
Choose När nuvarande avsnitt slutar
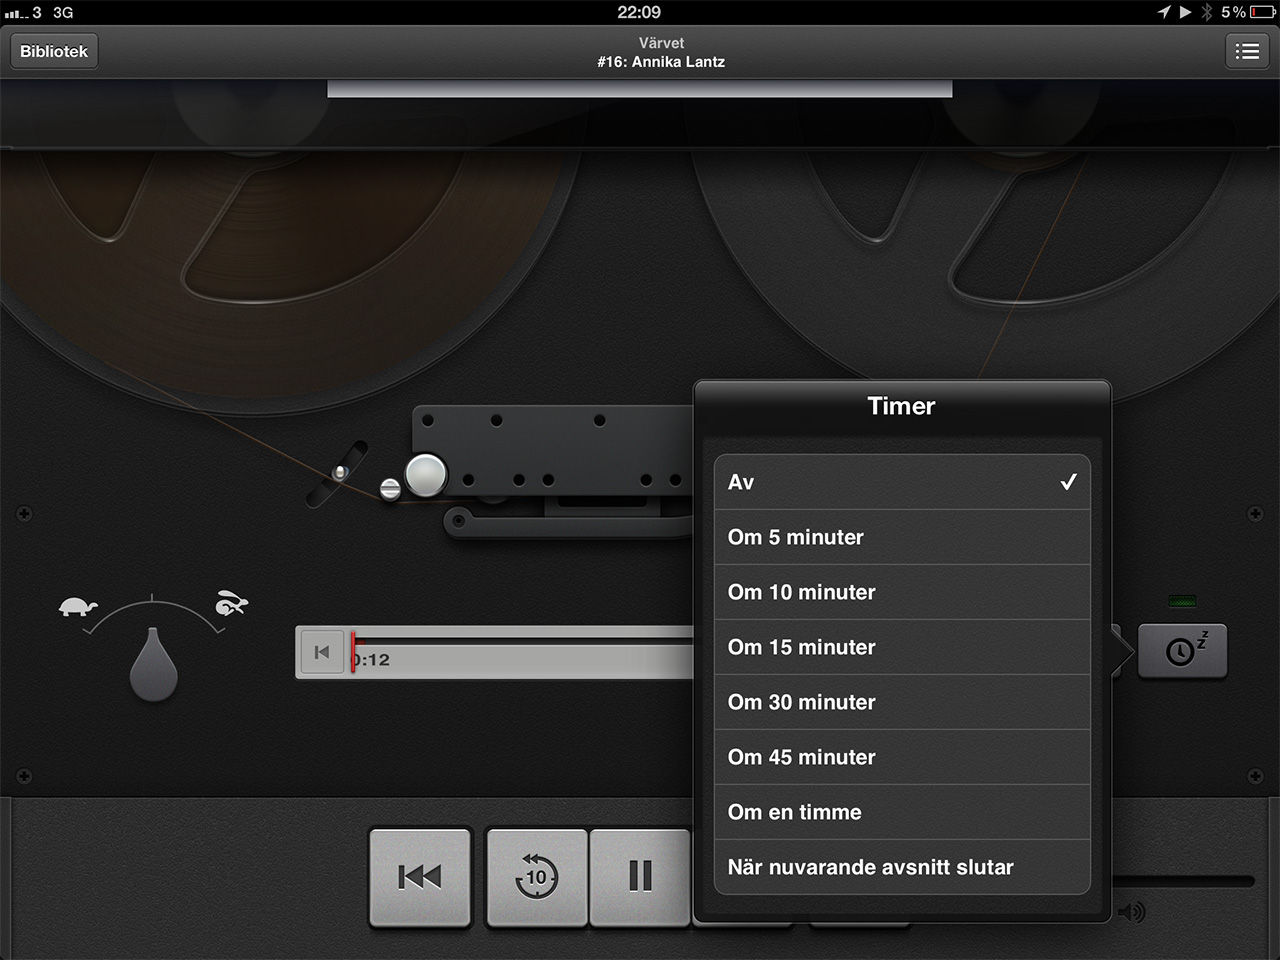click(902, 867)
